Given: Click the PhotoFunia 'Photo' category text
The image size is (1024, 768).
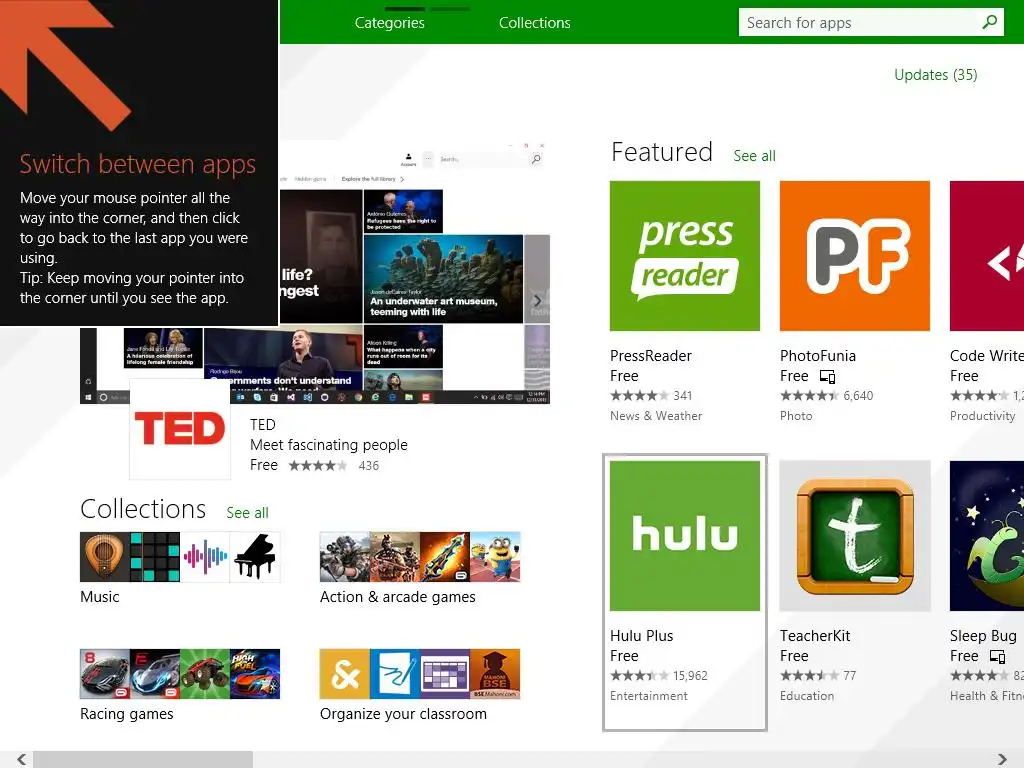Looking at the screenshot, I should coord(796,415).
